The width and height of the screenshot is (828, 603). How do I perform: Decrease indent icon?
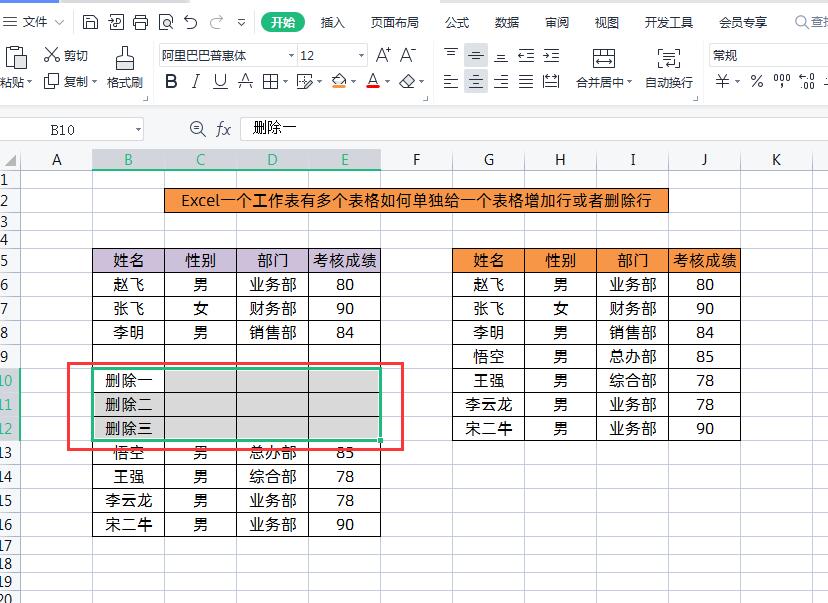tap(526, 55)
